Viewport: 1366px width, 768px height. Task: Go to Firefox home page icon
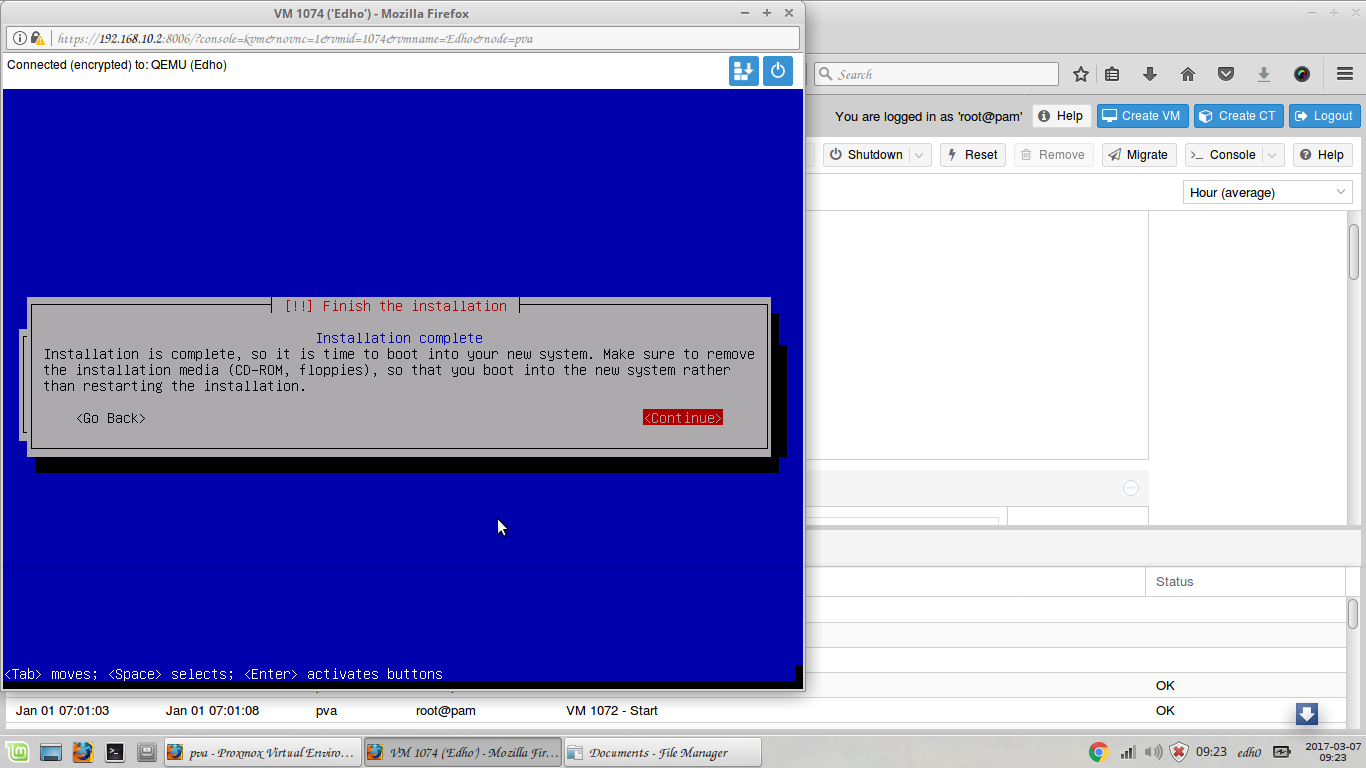pos(1188,74)
